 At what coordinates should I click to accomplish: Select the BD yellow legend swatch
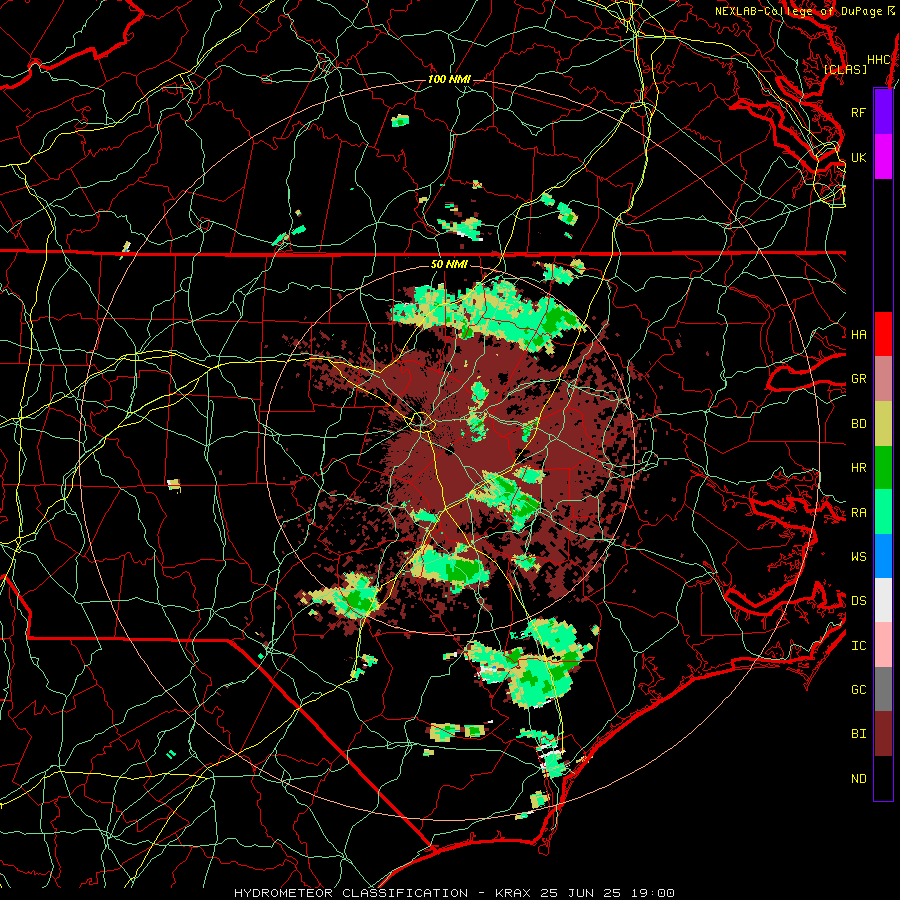[883, 423]
